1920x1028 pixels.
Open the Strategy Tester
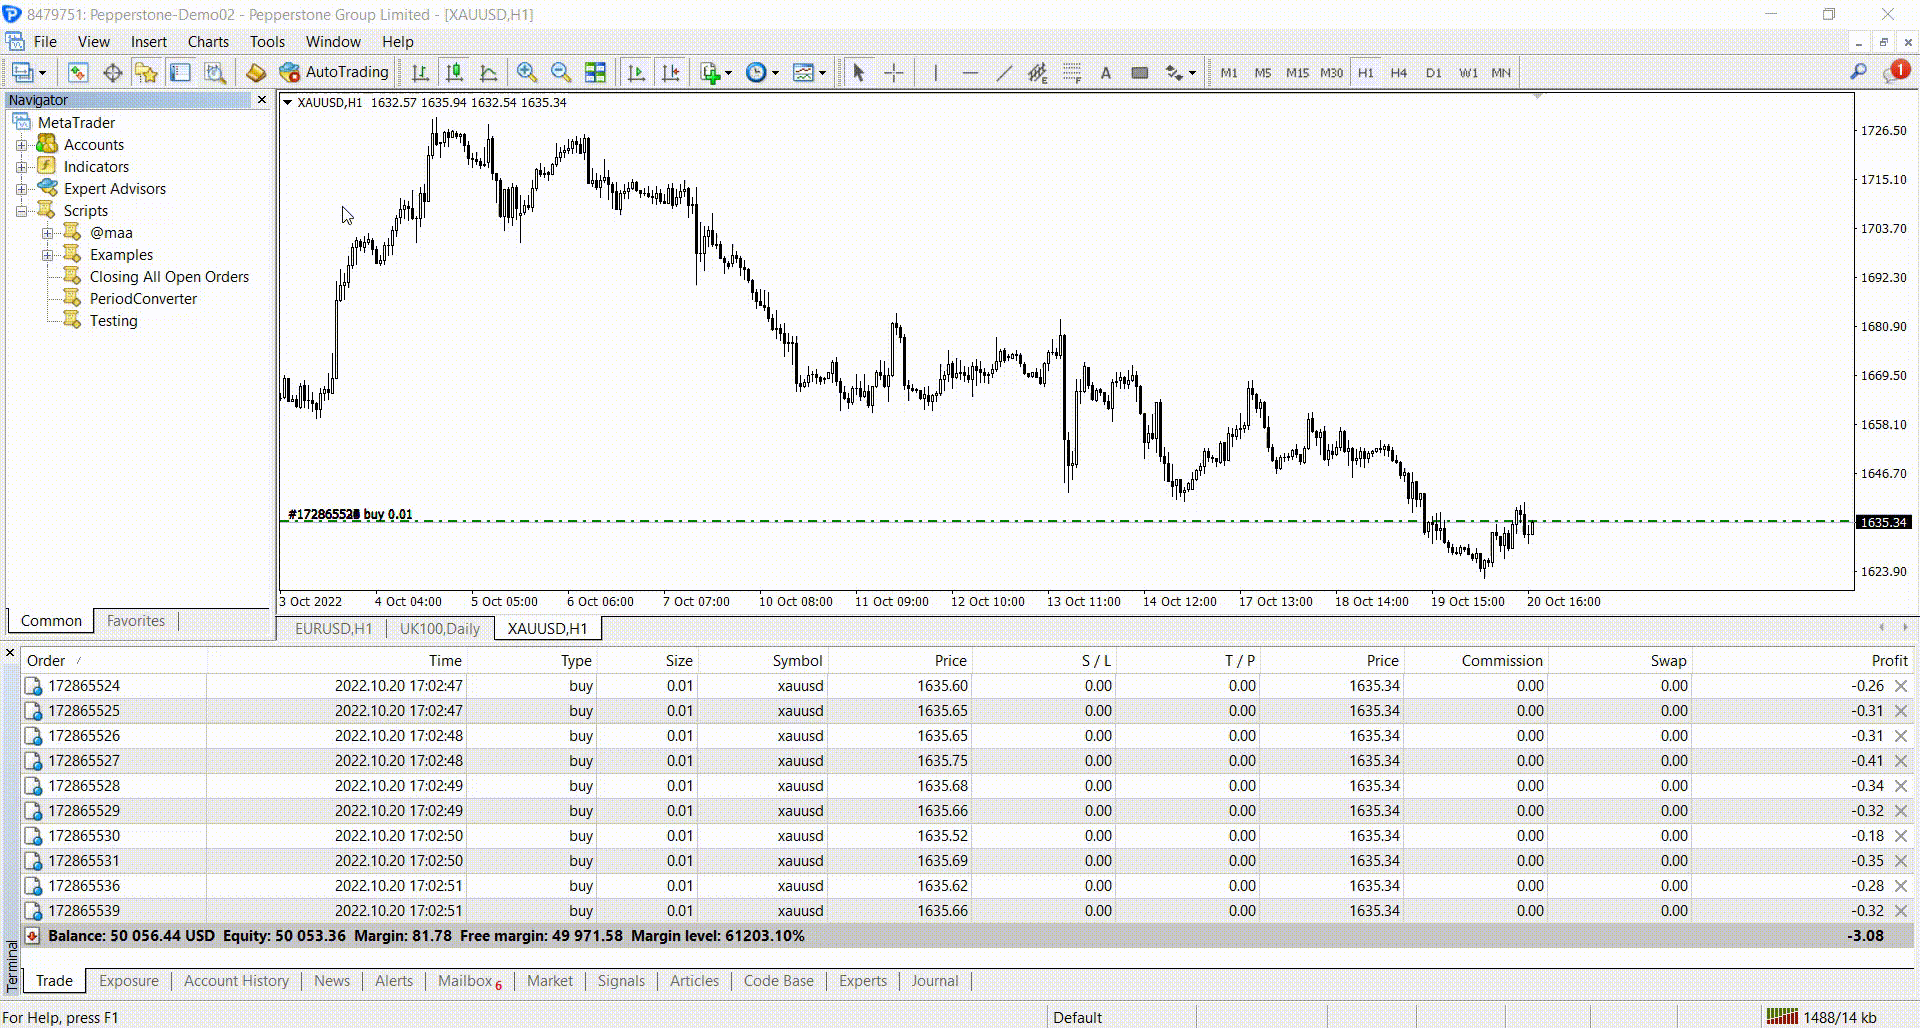point(214,72)
